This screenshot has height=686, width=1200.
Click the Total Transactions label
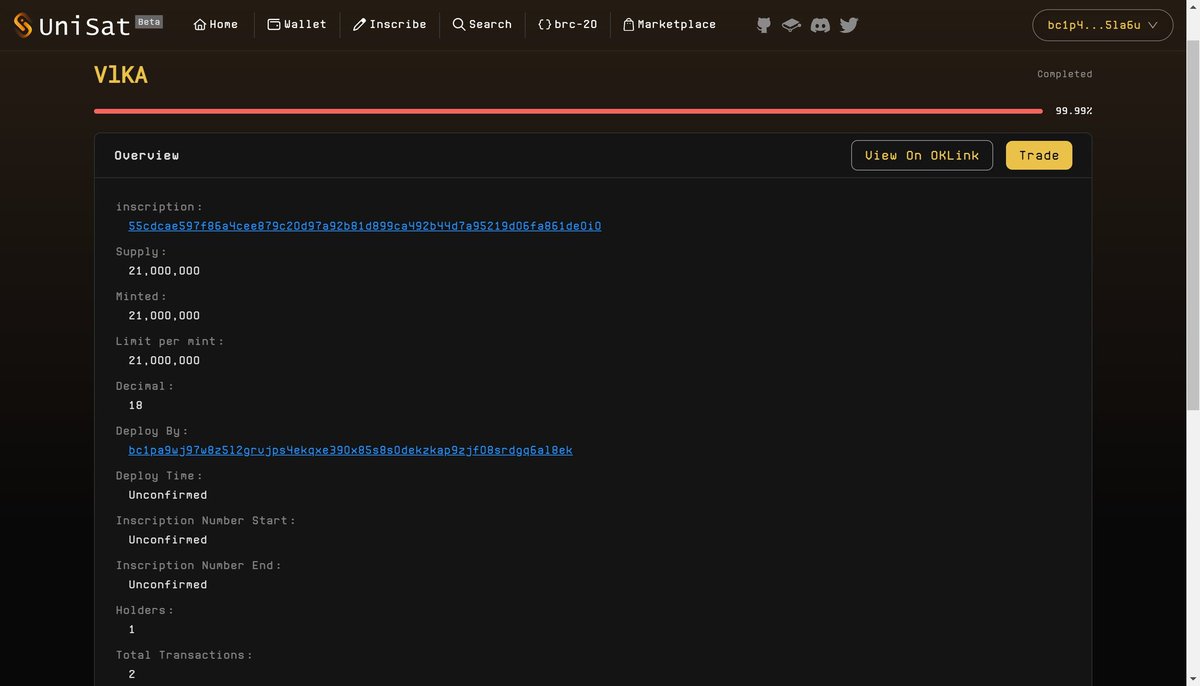185,655
